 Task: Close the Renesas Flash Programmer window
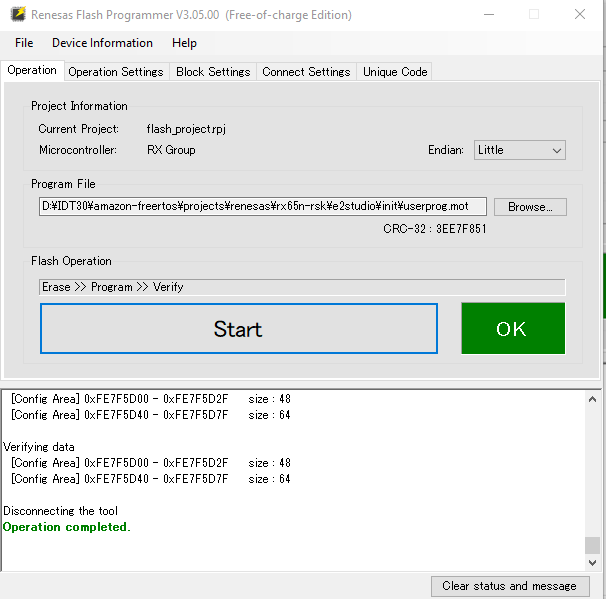(580, 15)
